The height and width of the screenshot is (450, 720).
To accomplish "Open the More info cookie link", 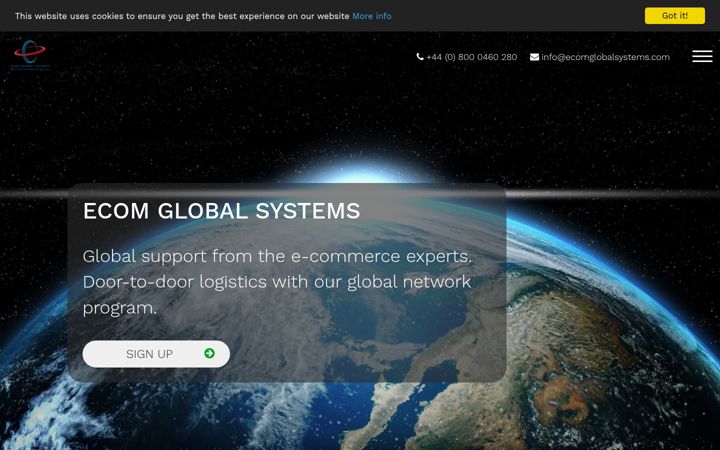I will tap(372, 16).
